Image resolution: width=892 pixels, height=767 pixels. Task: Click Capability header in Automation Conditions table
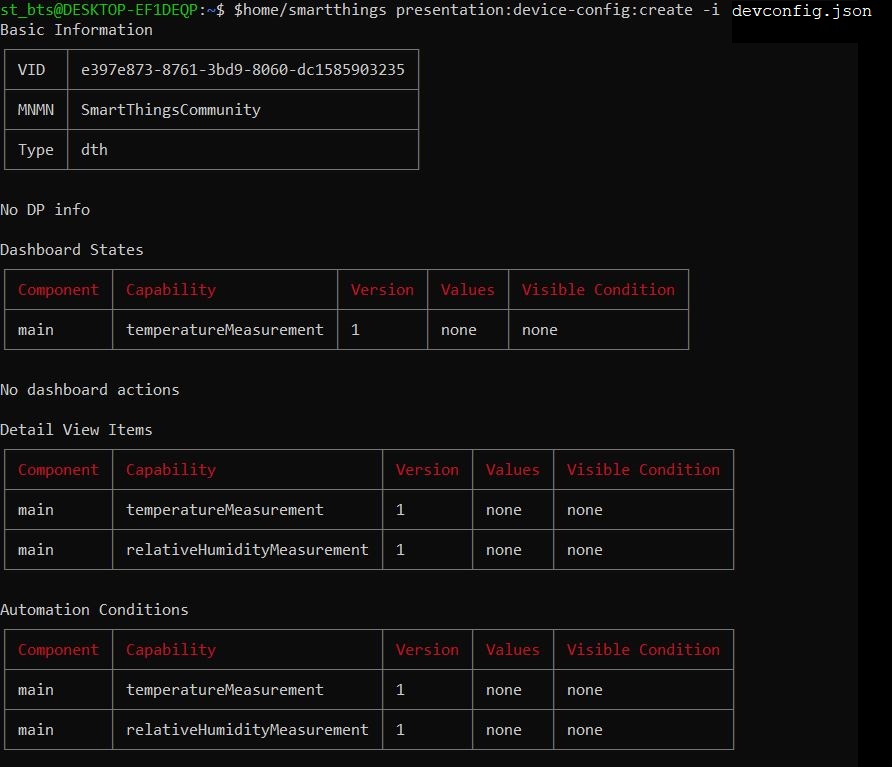pos(171,649)
